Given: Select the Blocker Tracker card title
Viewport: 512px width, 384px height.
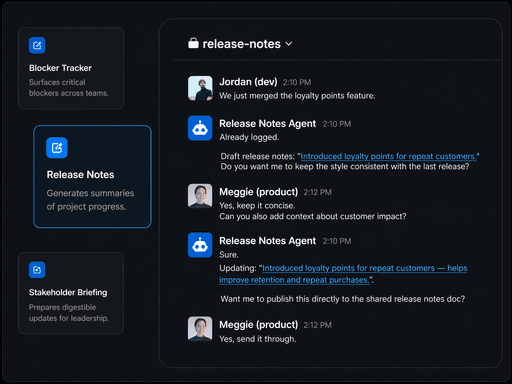Looking at the screenshot, I should click(60, 68).
